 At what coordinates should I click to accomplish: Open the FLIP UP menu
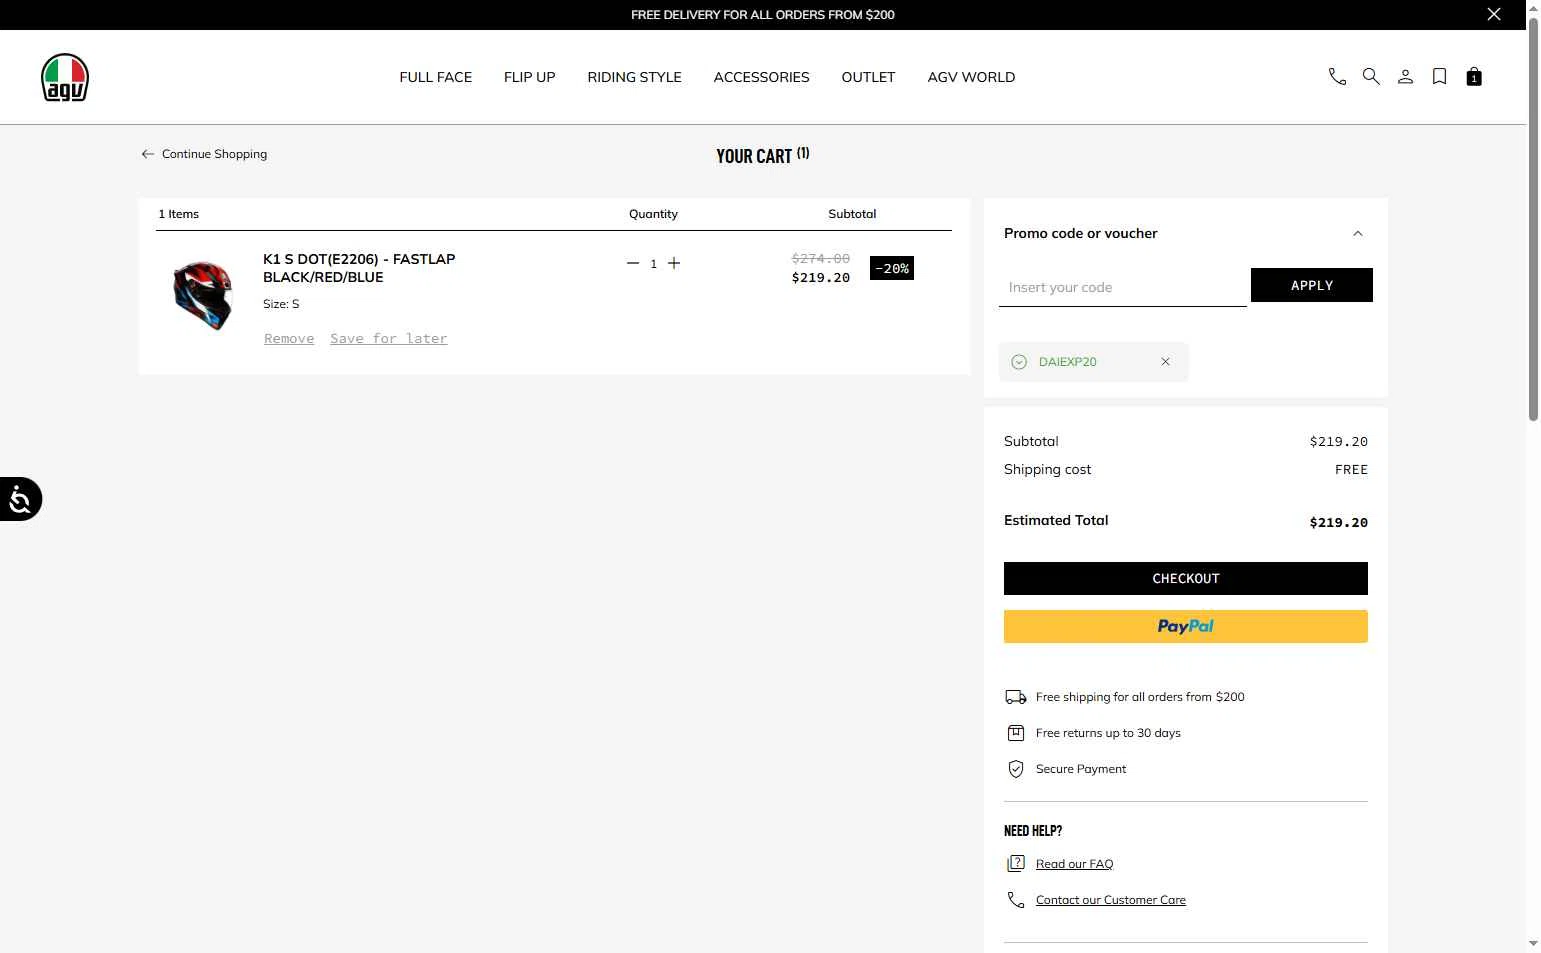pyautogui.click(x=529, y=77)
